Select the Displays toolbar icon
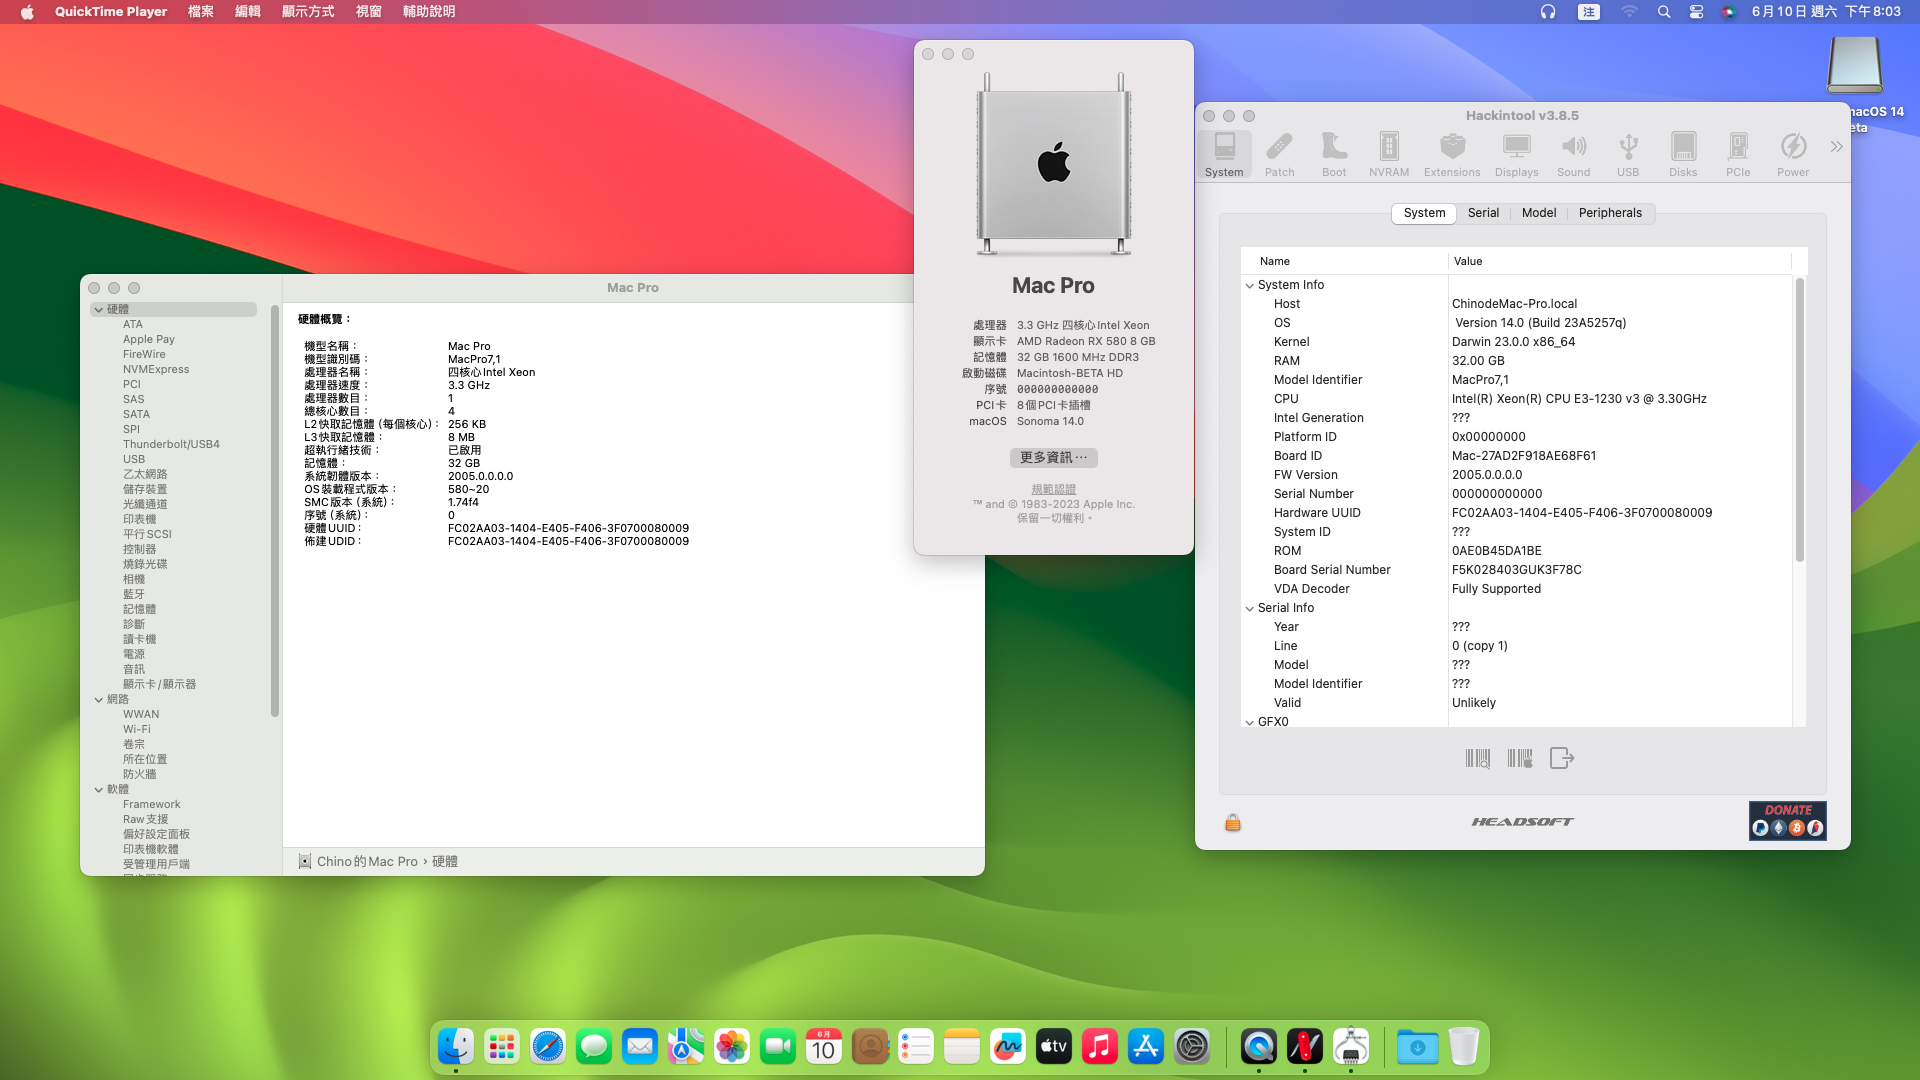1920x1080 pixels. tap(1517, 154)
